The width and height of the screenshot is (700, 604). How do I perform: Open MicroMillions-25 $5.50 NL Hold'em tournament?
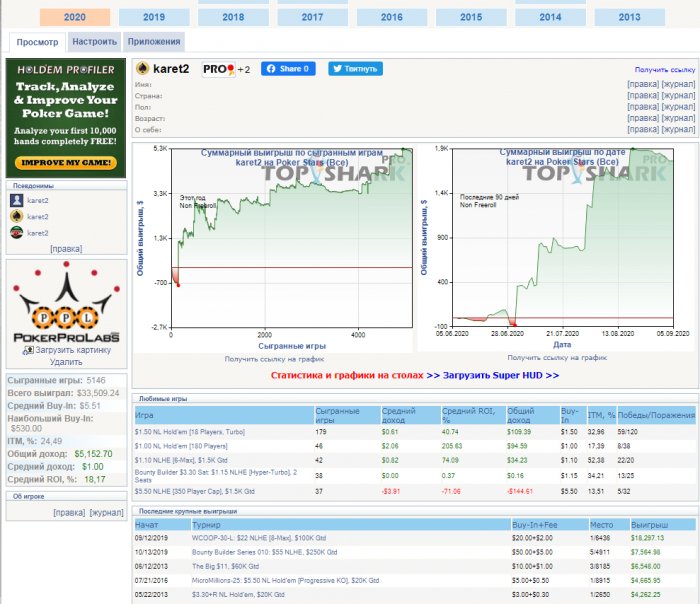(x=285, y=581)
